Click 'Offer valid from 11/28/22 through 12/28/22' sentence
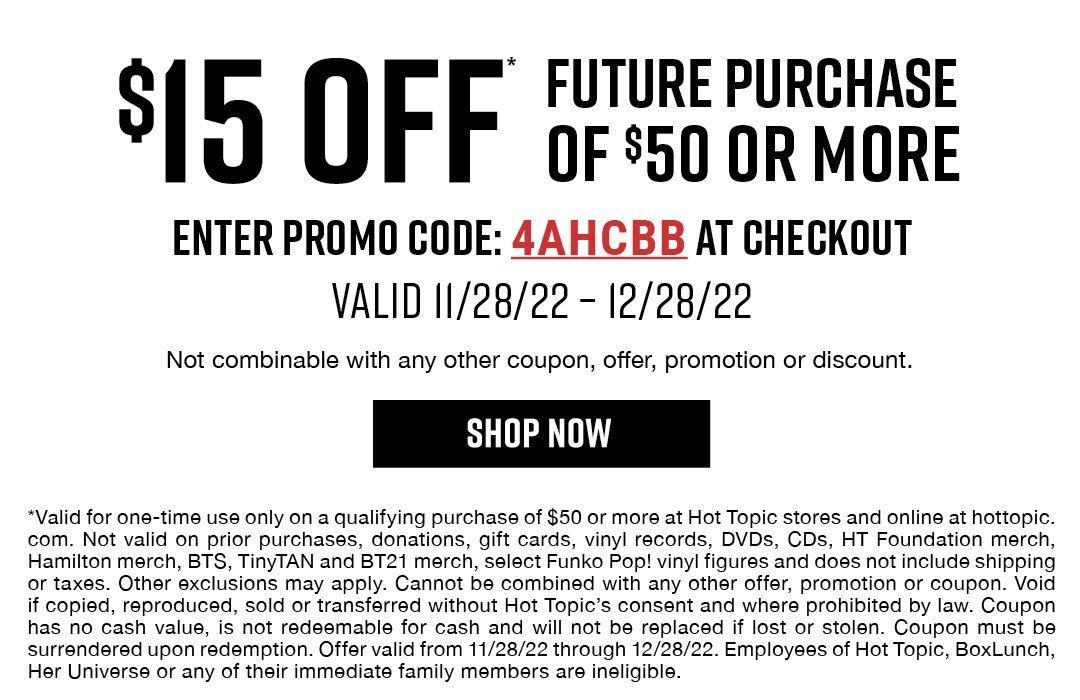The height and width of the screenshot is (700, 1080). click(x=530, y=650)
